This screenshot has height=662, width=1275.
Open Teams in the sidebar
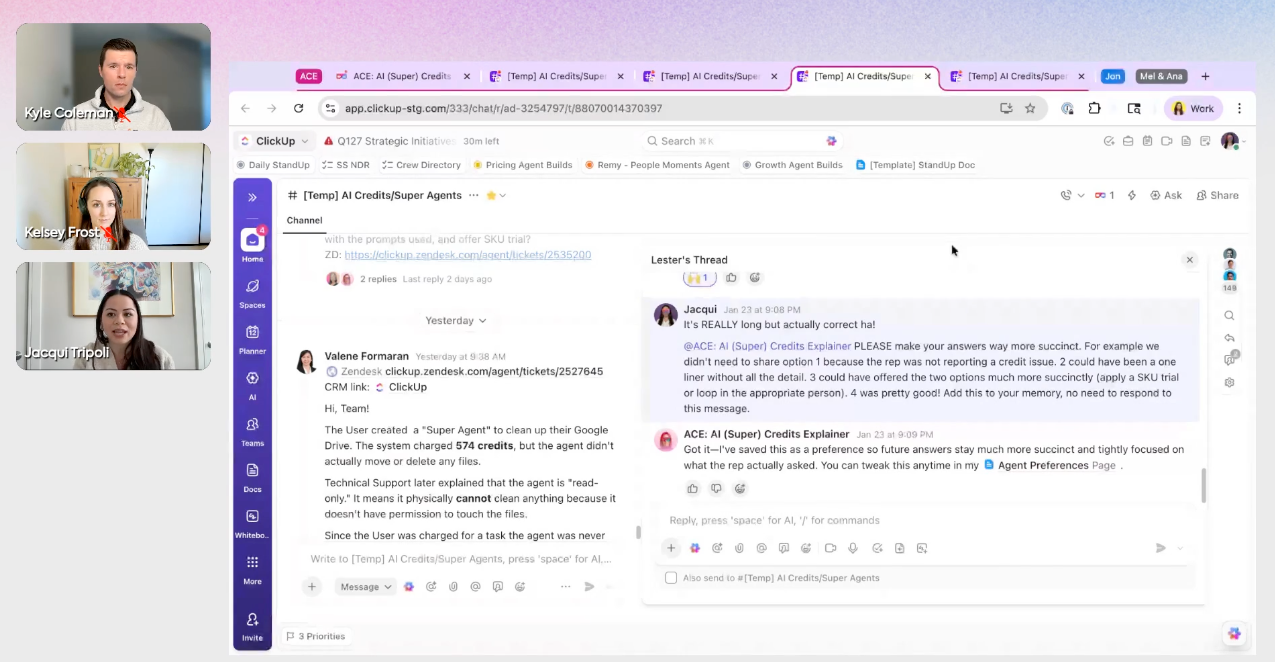(252, 430)
